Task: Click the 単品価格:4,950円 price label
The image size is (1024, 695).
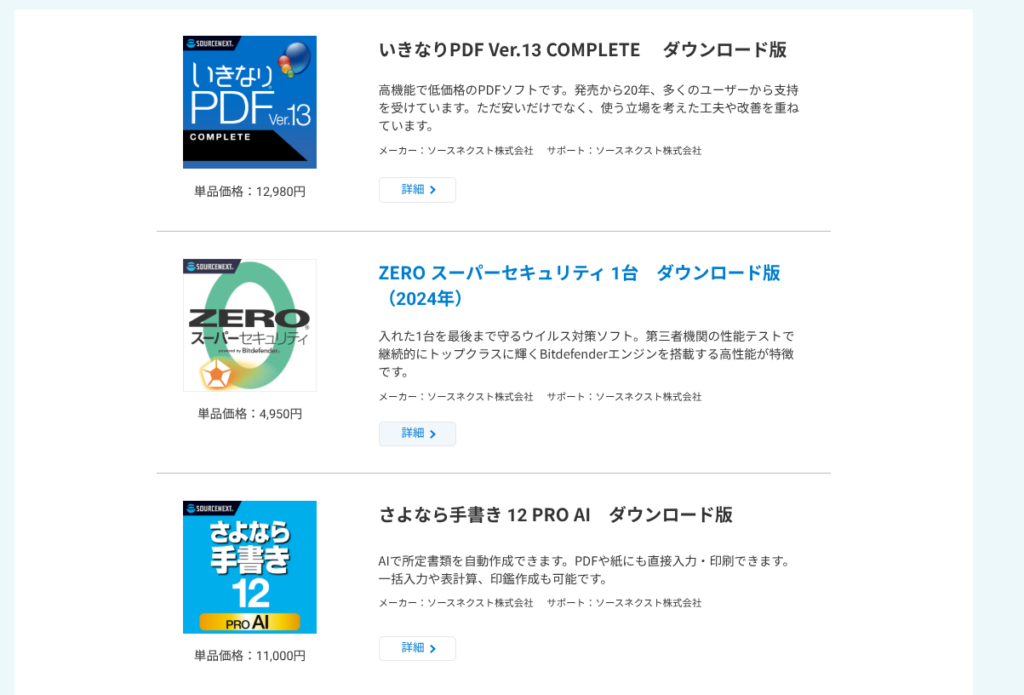Action: [x=249, y=413]
